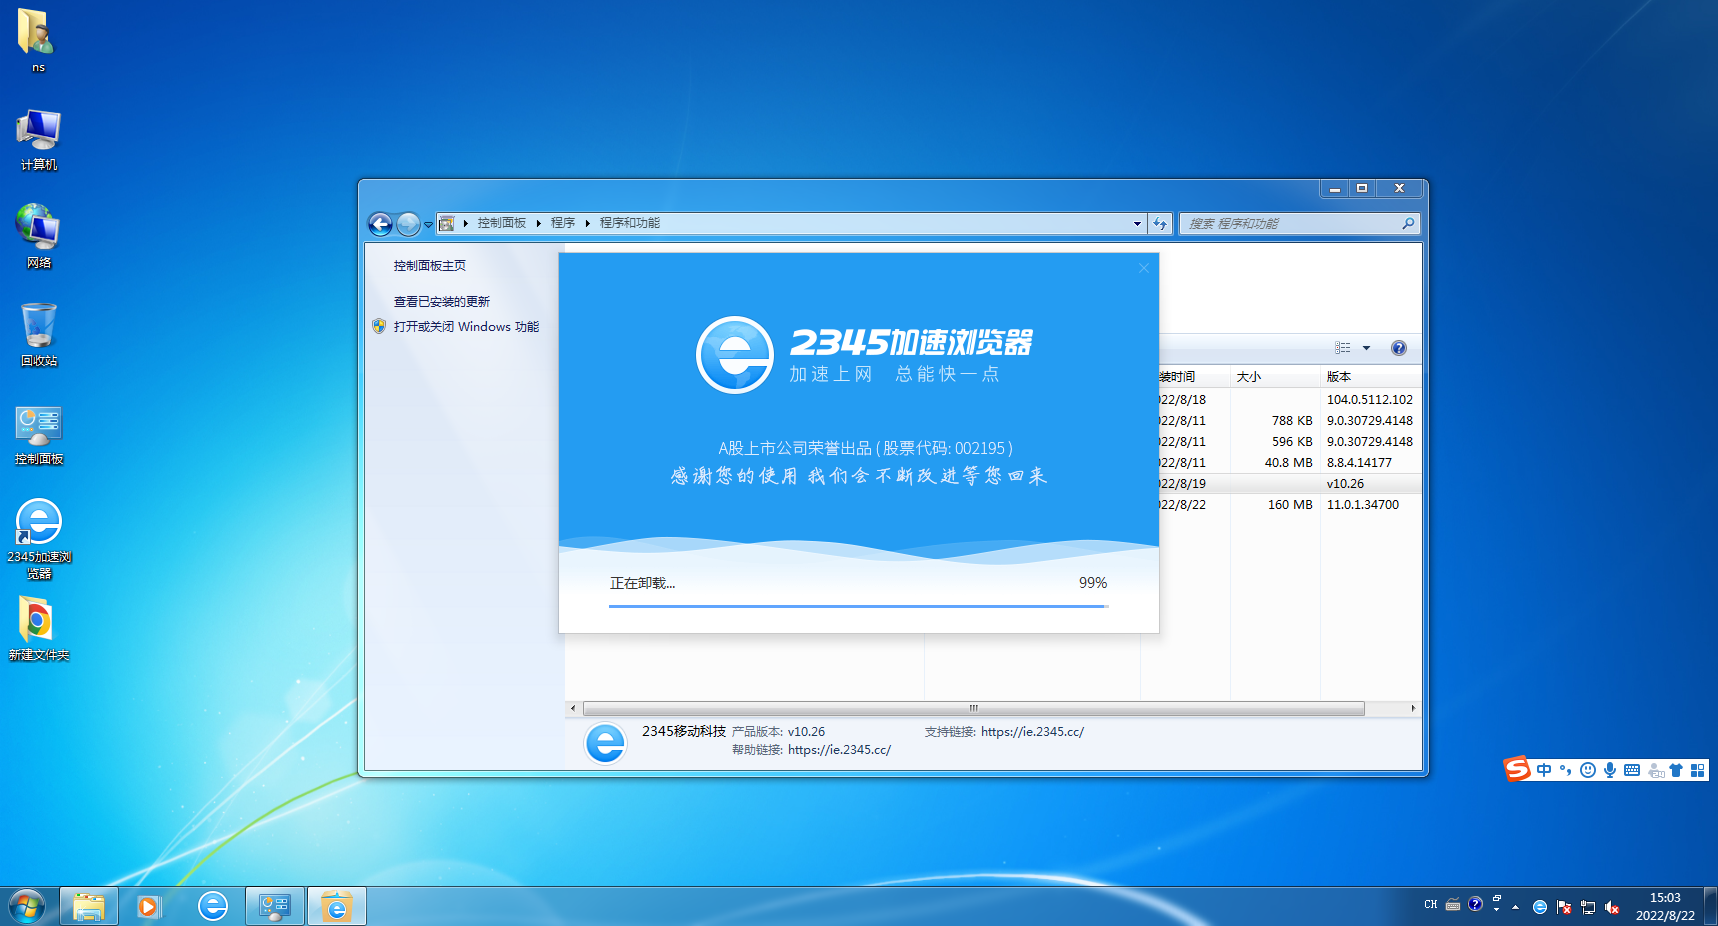Open the Sogou toolbox grid icon
The height and width of the screenshot is (926, 1718).
tap(1697, 770)
